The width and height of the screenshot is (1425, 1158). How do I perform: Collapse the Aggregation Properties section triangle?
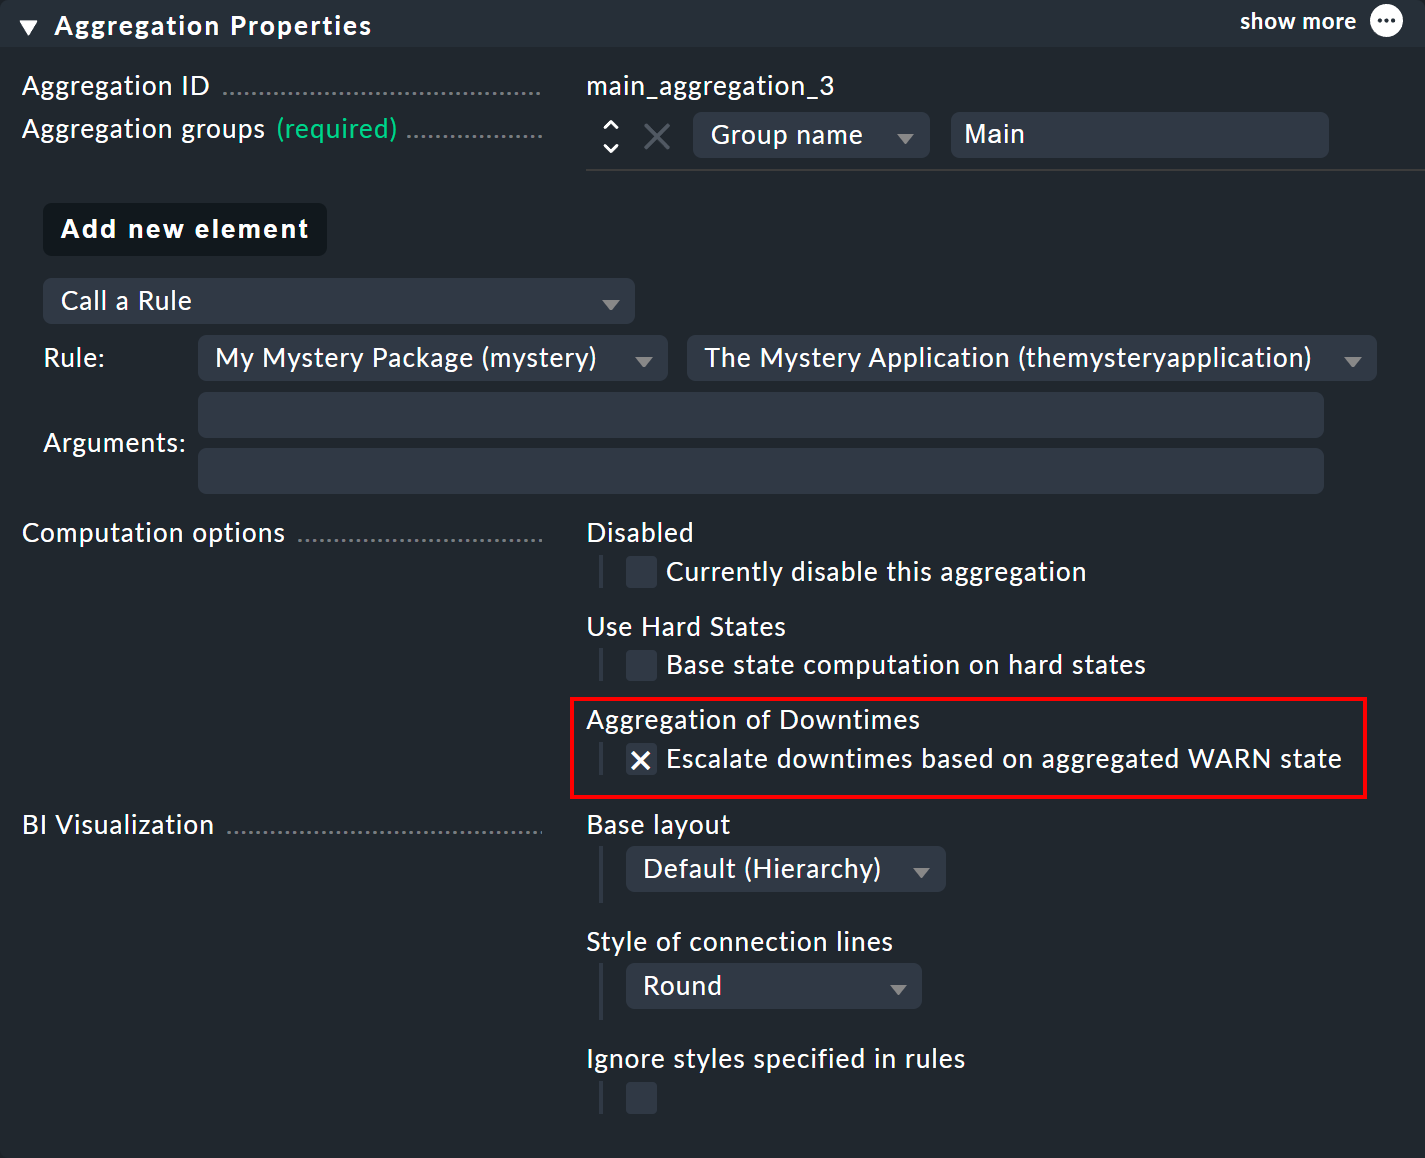click(29, 27)
